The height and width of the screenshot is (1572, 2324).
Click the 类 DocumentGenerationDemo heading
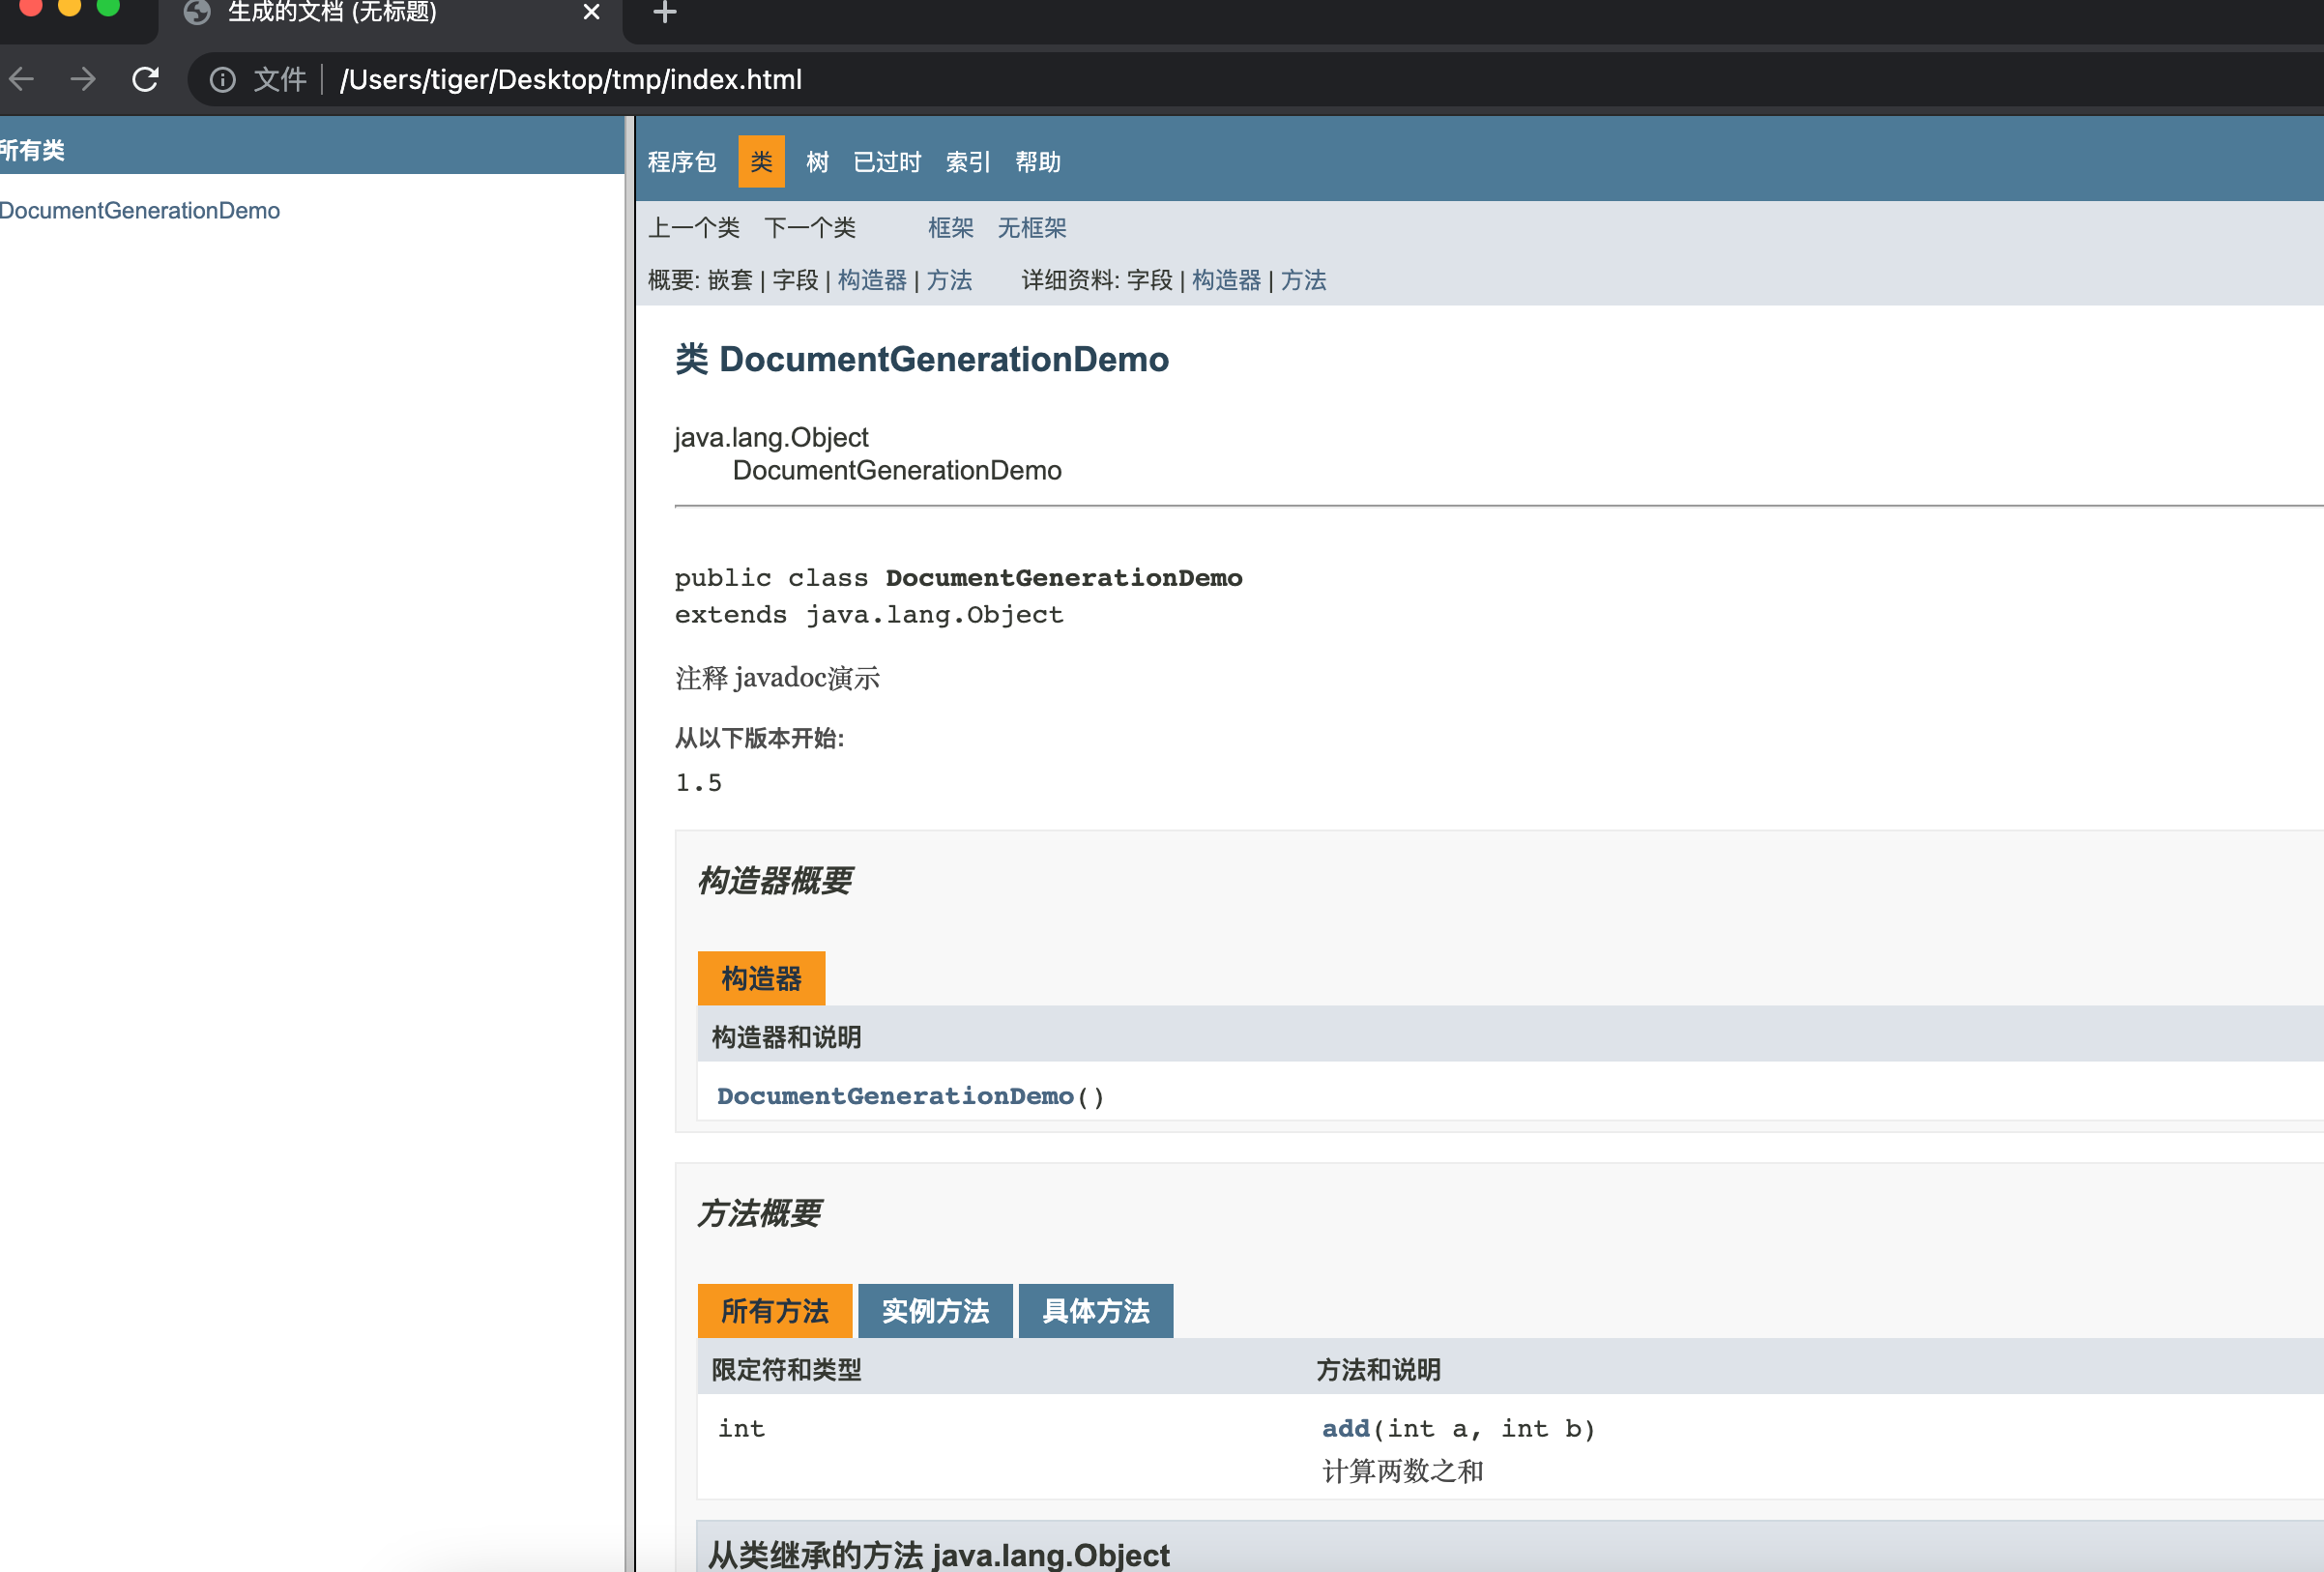922,359
